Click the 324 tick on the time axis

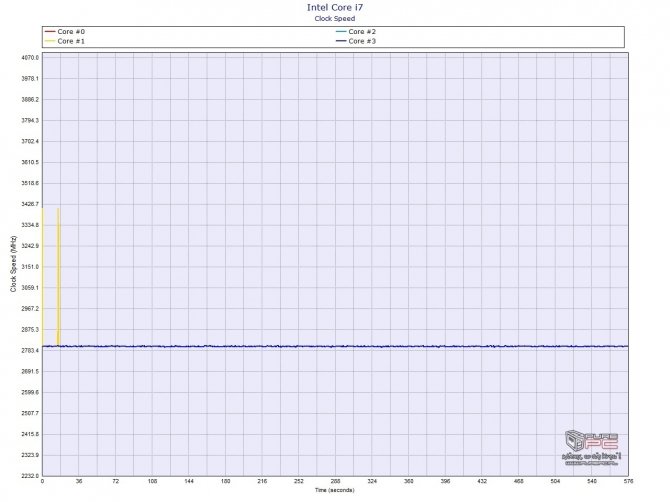(x=372, y=481)
